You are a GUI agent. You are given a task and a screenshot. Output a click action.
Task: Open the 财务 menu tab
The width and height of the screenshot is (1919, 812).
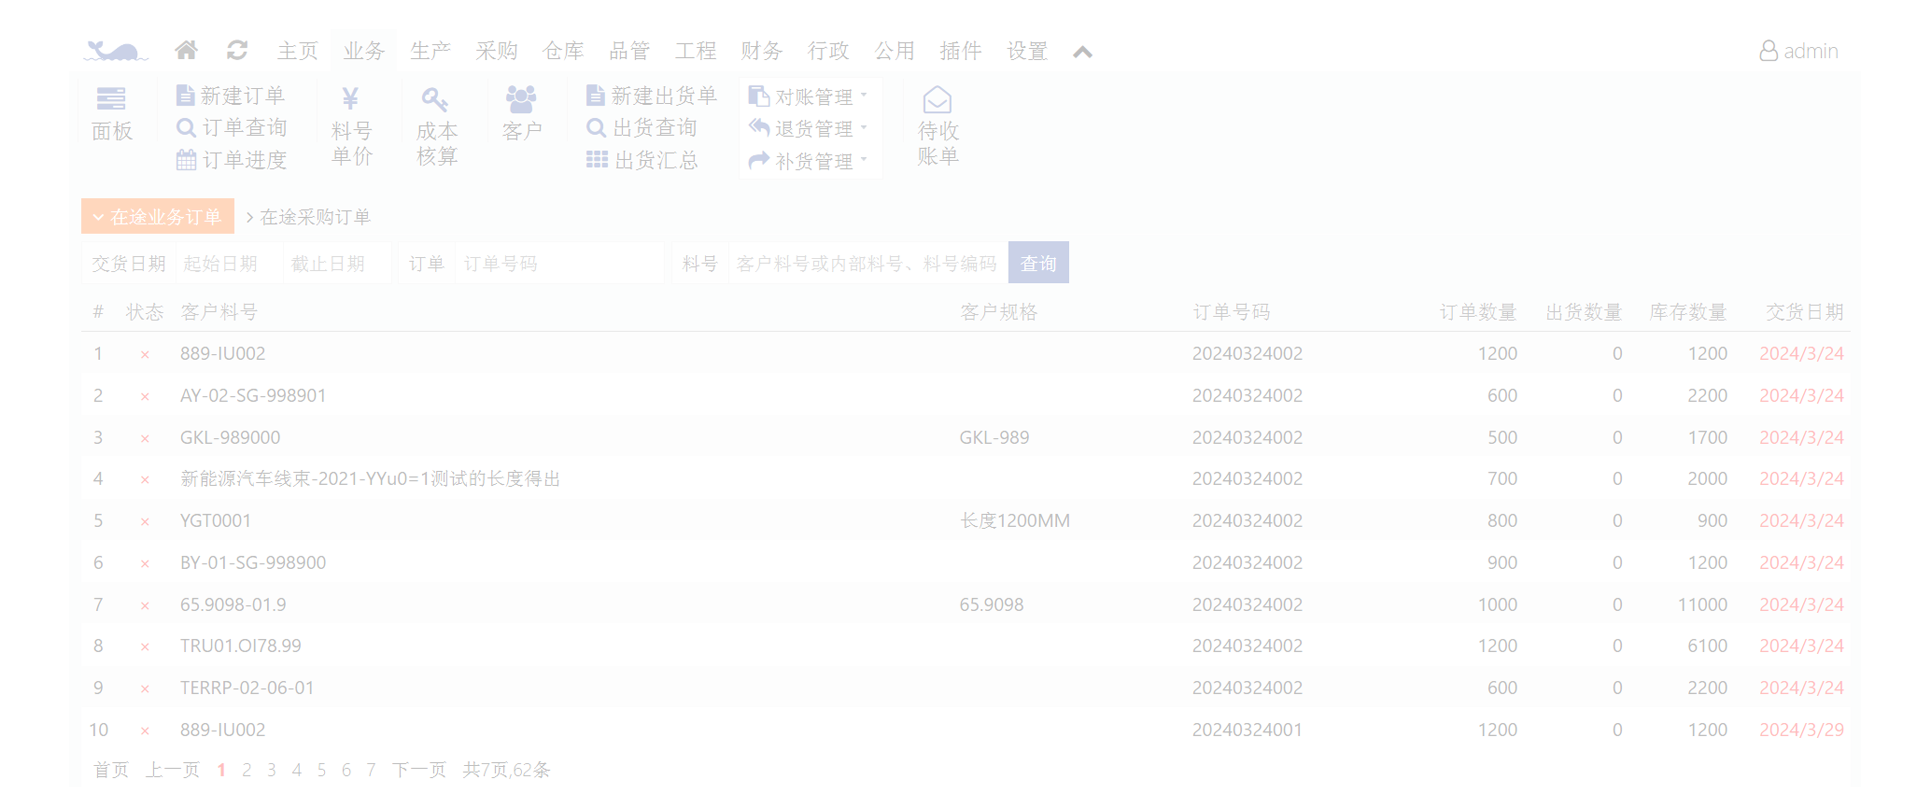click(761, 51)
